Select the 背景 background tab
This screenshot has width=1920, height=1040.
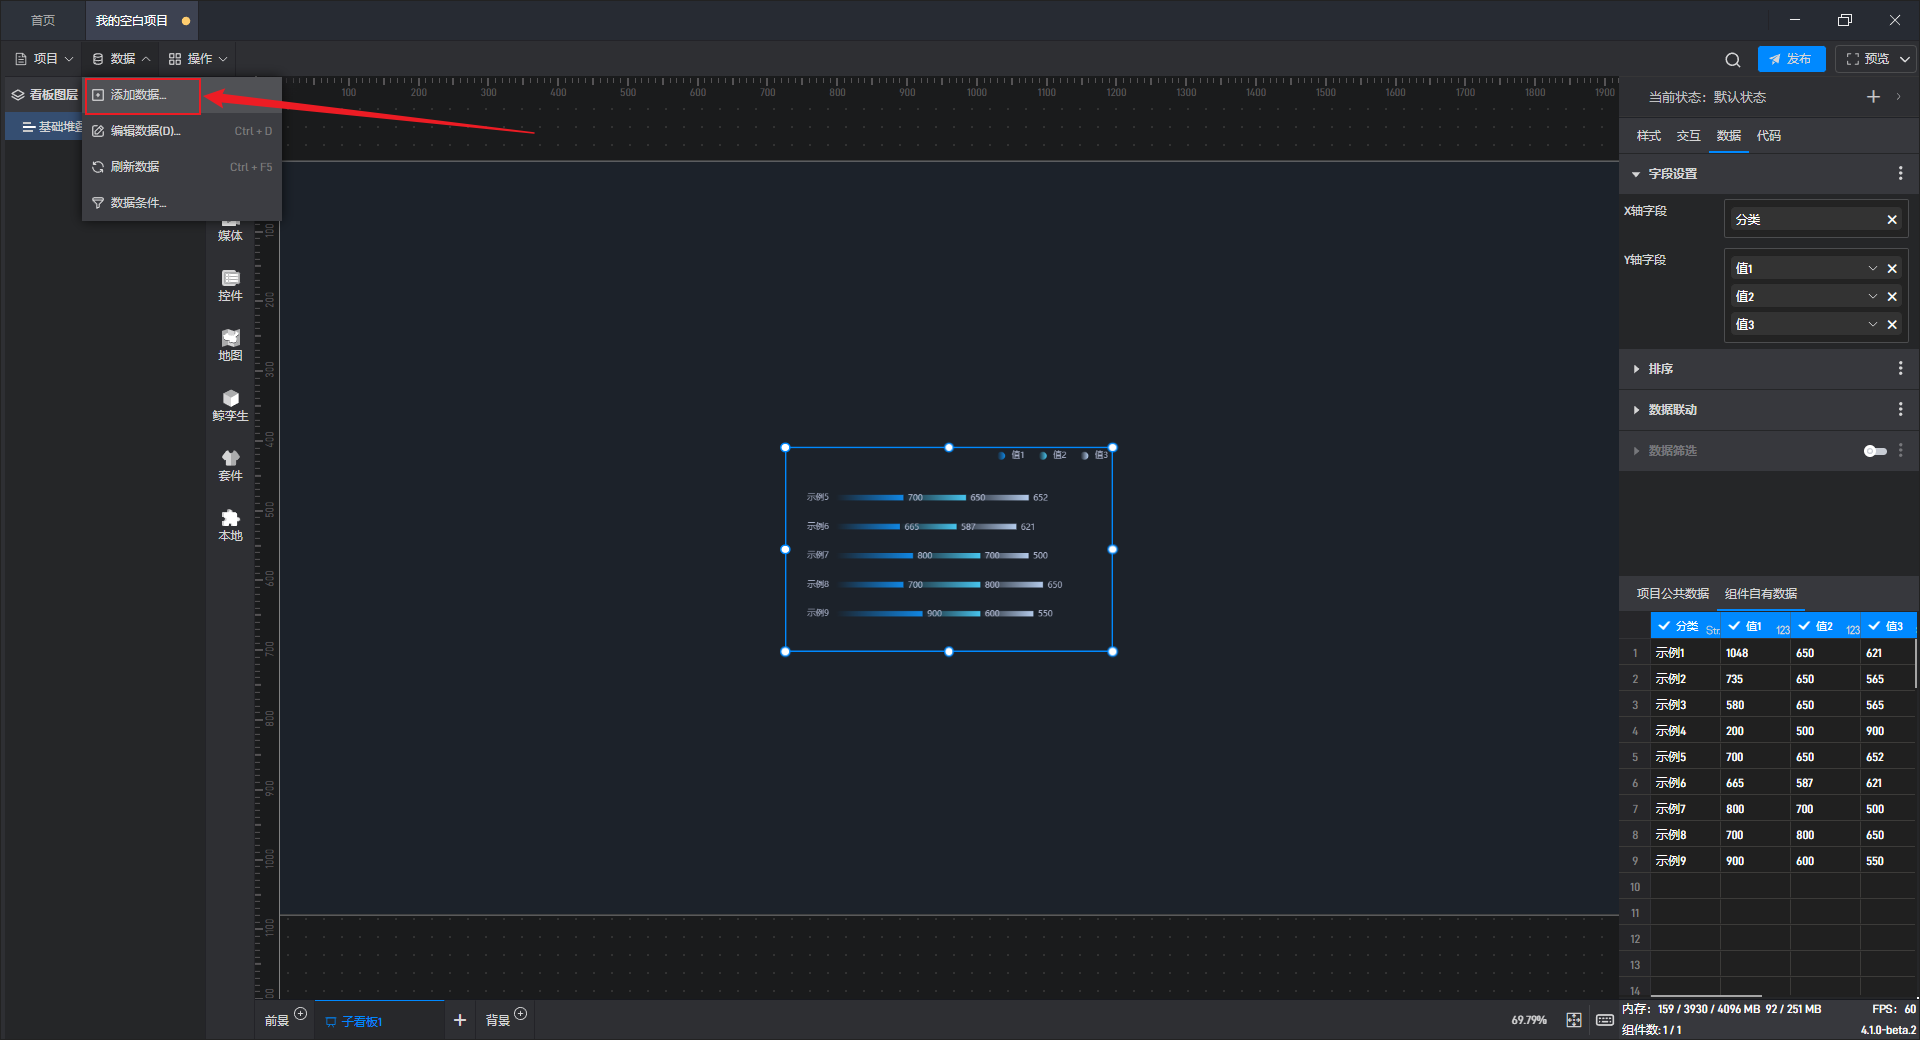tap(497, 1021)
